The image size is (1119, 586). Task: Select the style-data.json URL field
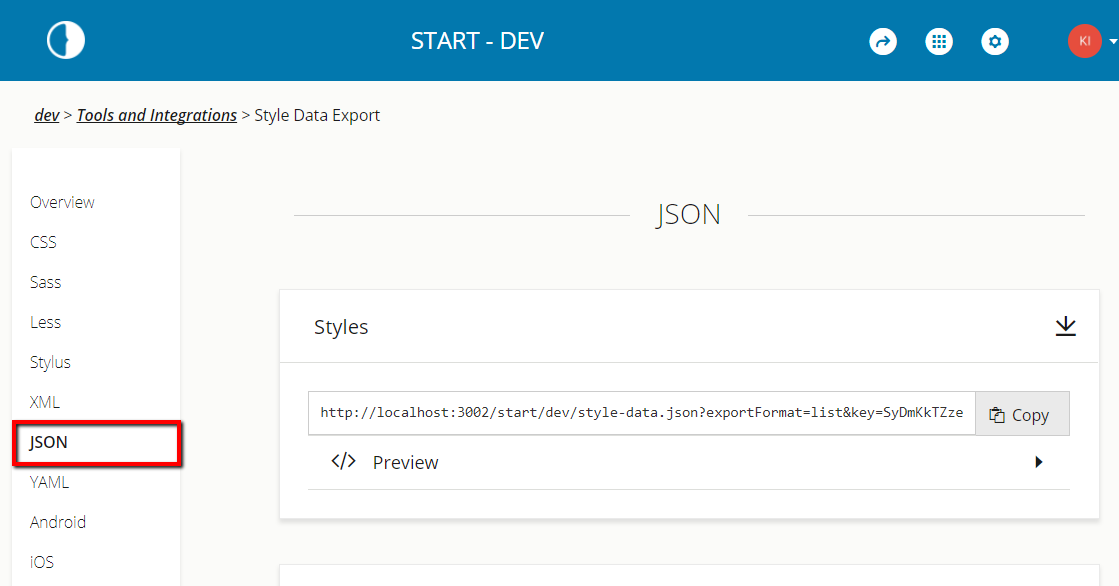point(642,413)
